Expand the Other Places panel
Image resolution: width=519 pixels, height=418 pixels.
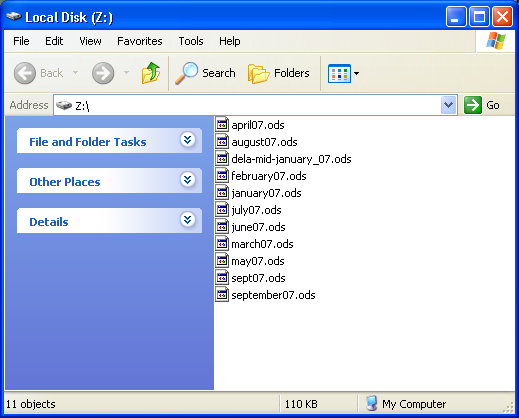(188, 180)
